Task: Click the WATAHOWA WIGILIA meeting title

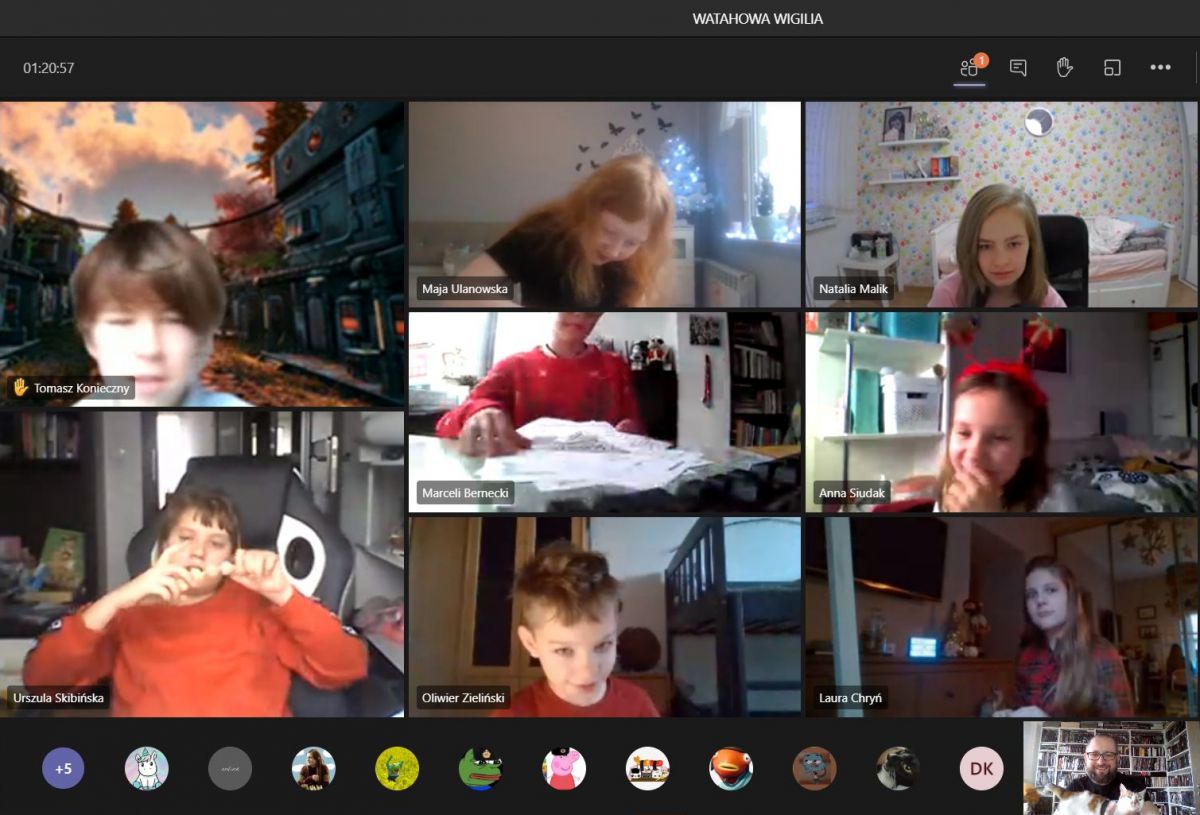Action: coord(758,19)
